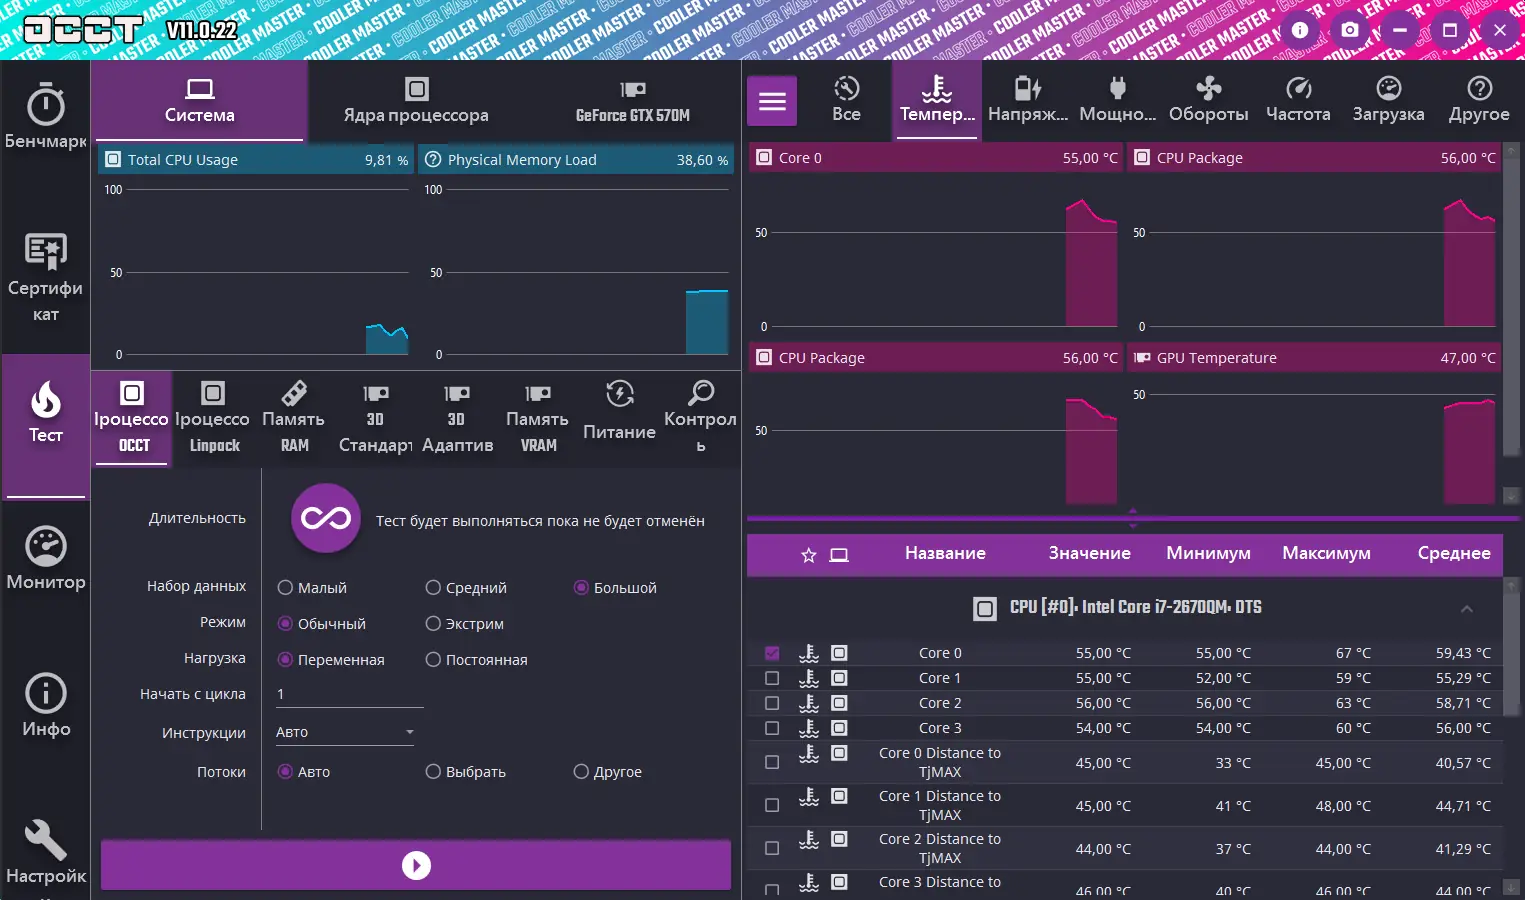Sort by the Среднее column header
Screen dimensions: 1525x900
point(1454,553)
